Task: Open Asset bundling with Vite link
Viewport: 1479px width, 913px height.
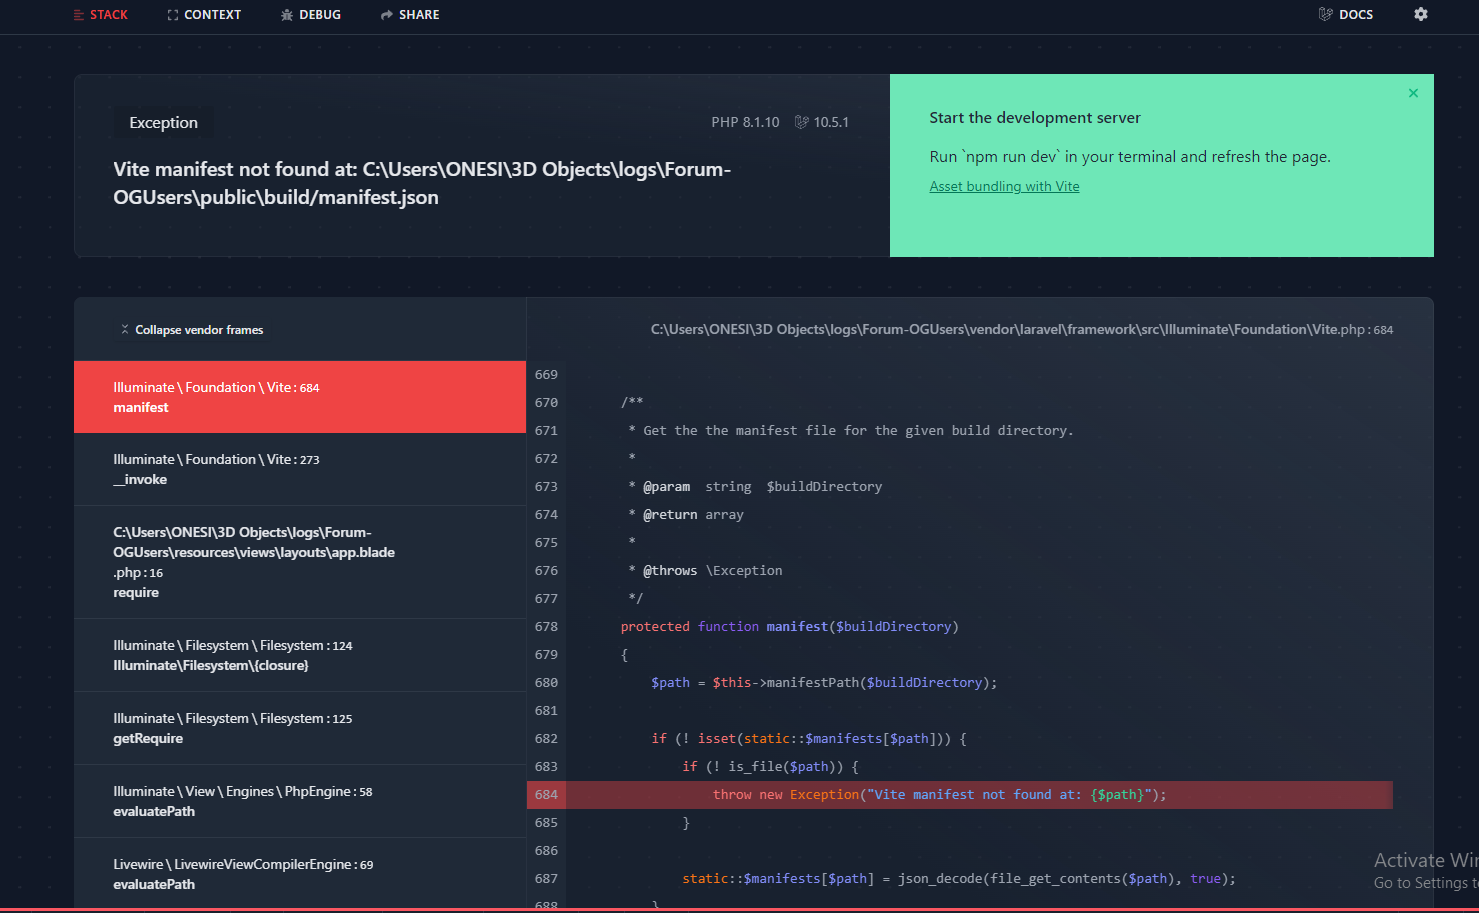Action: tap(1004, 186)
